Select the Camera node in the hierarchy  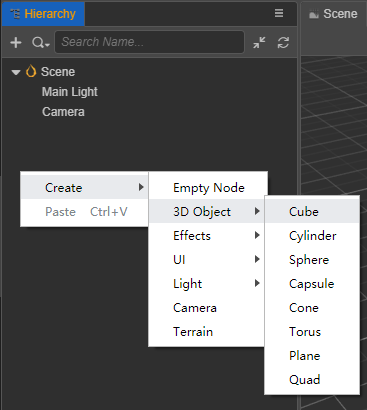[x=63, y=112]
